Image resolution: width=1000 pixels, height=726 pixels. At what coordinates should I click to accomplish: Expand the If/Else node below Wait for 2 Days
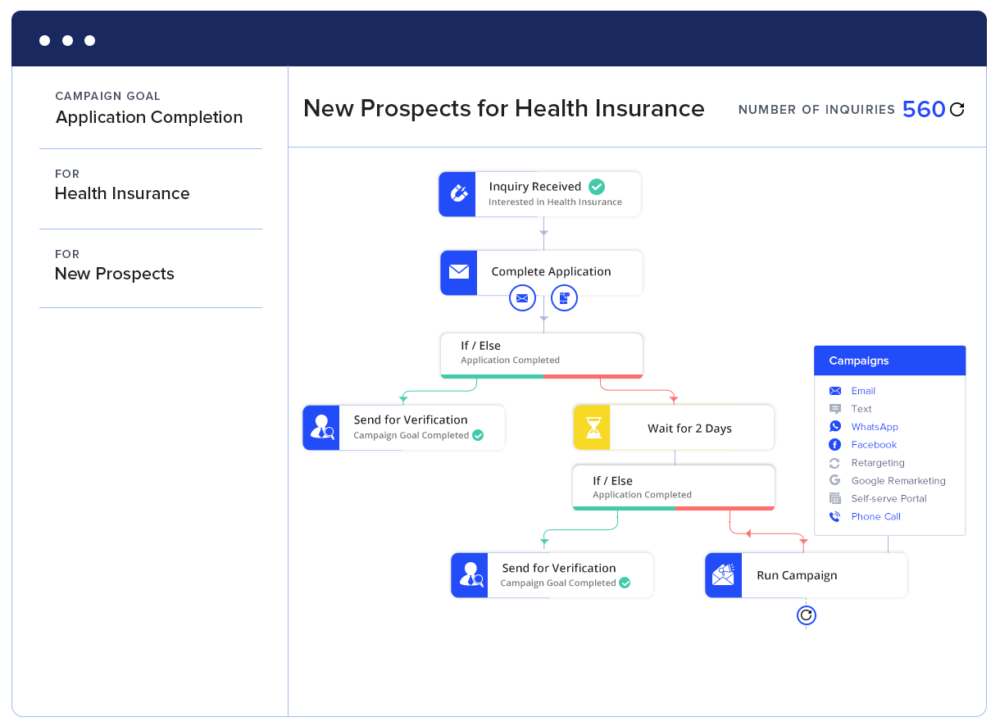pyautogui.click(x=673, y=487)
